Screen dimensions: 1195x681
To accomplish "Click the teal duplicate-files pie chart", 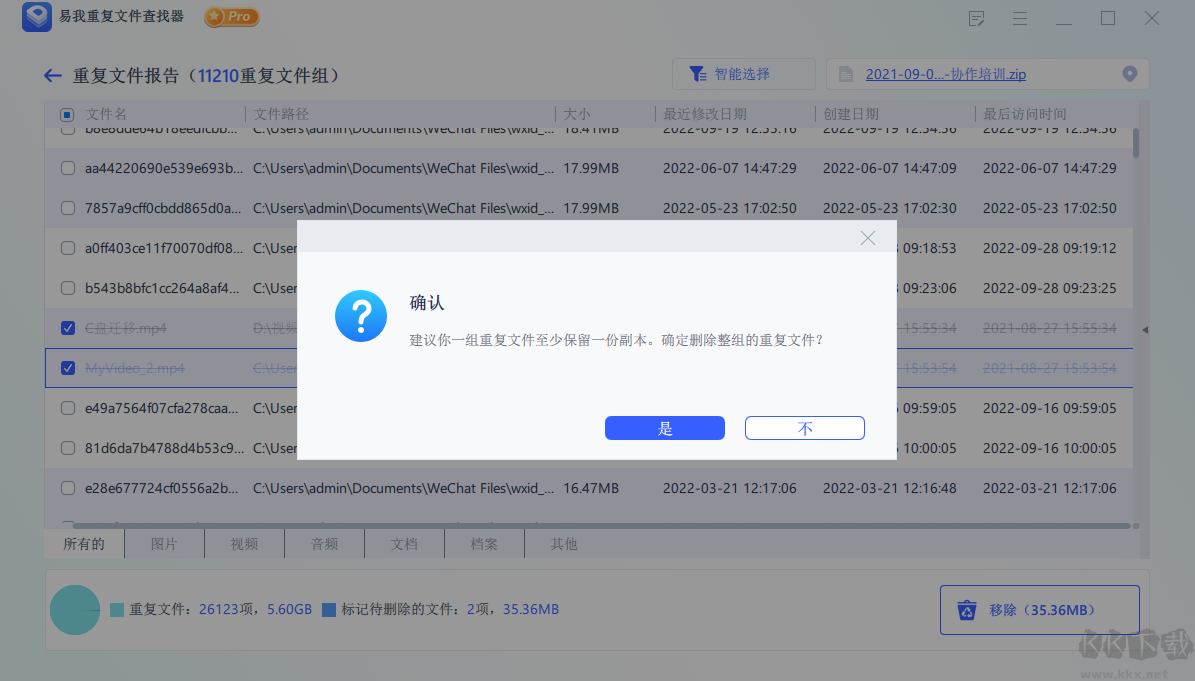I will 75,609.
